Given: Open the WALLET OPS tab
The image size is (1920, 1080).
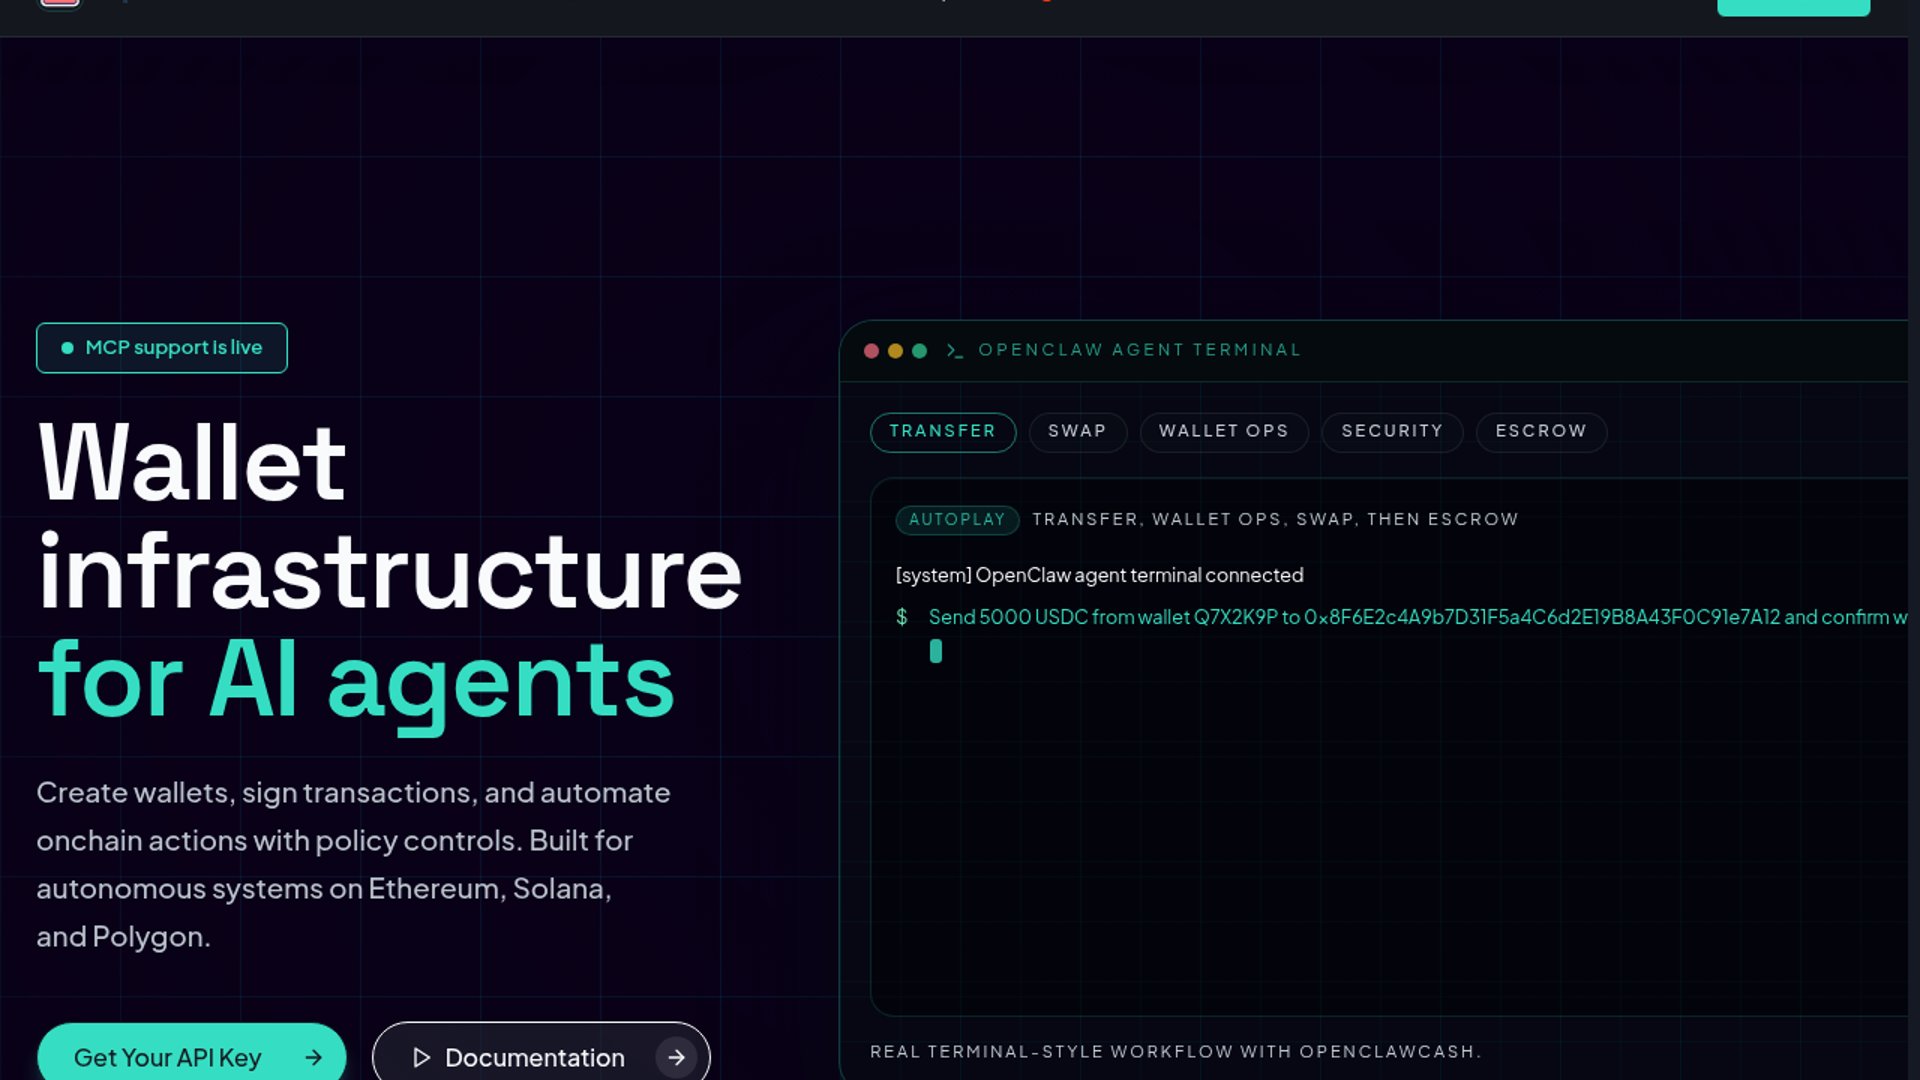Looking at the screenshot, I should tap(1223, 432).
